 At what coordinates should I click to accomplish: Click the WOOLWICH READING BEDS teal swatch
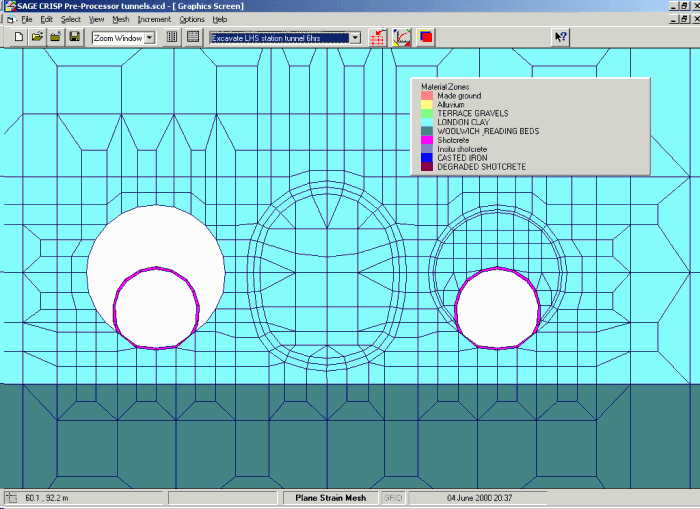tap(427, 131)
